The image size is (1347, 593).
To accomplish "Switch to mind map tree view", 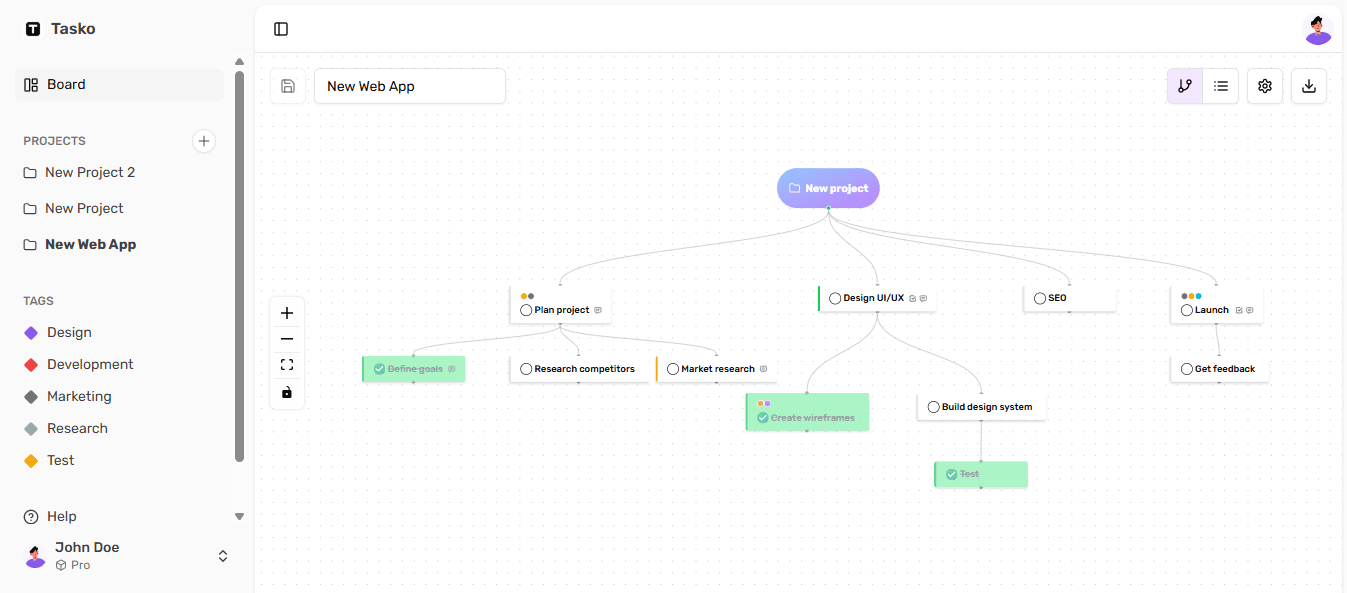I will tap(1185, 86).
